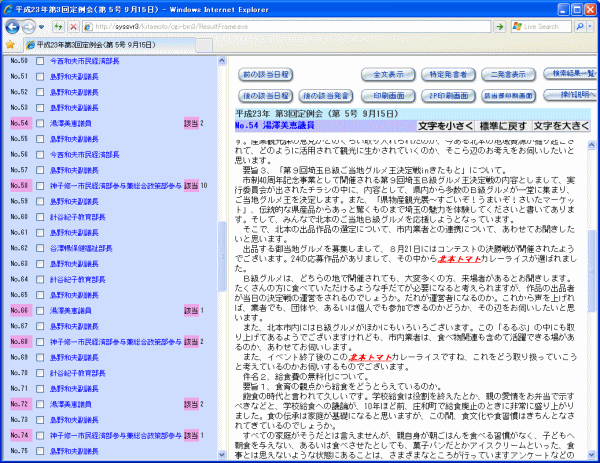The height and width of the screenshot is (463, 600).
Task: Jump using the 後の該当発言 button
Action: point(326,96)
